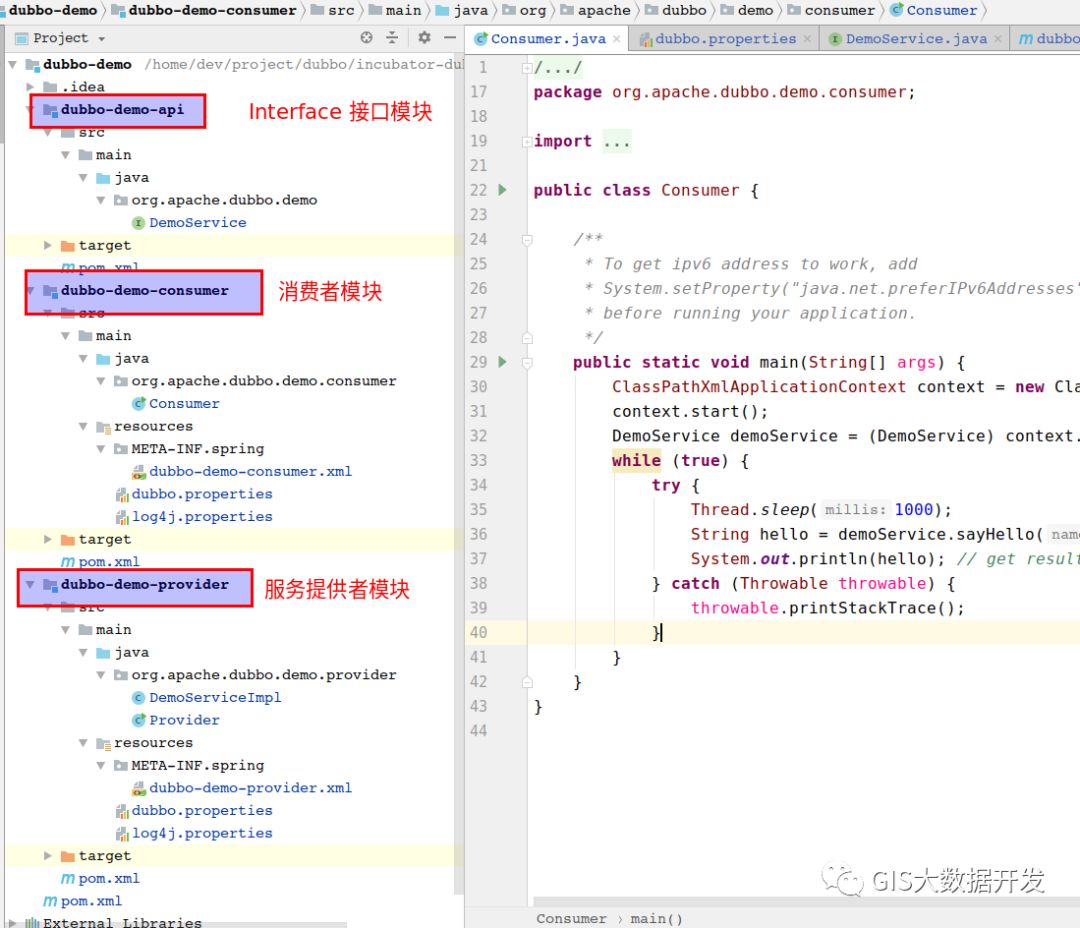Fold the Javadoc comment at line 24
The image size is (1080, 928).
(527, 240)
